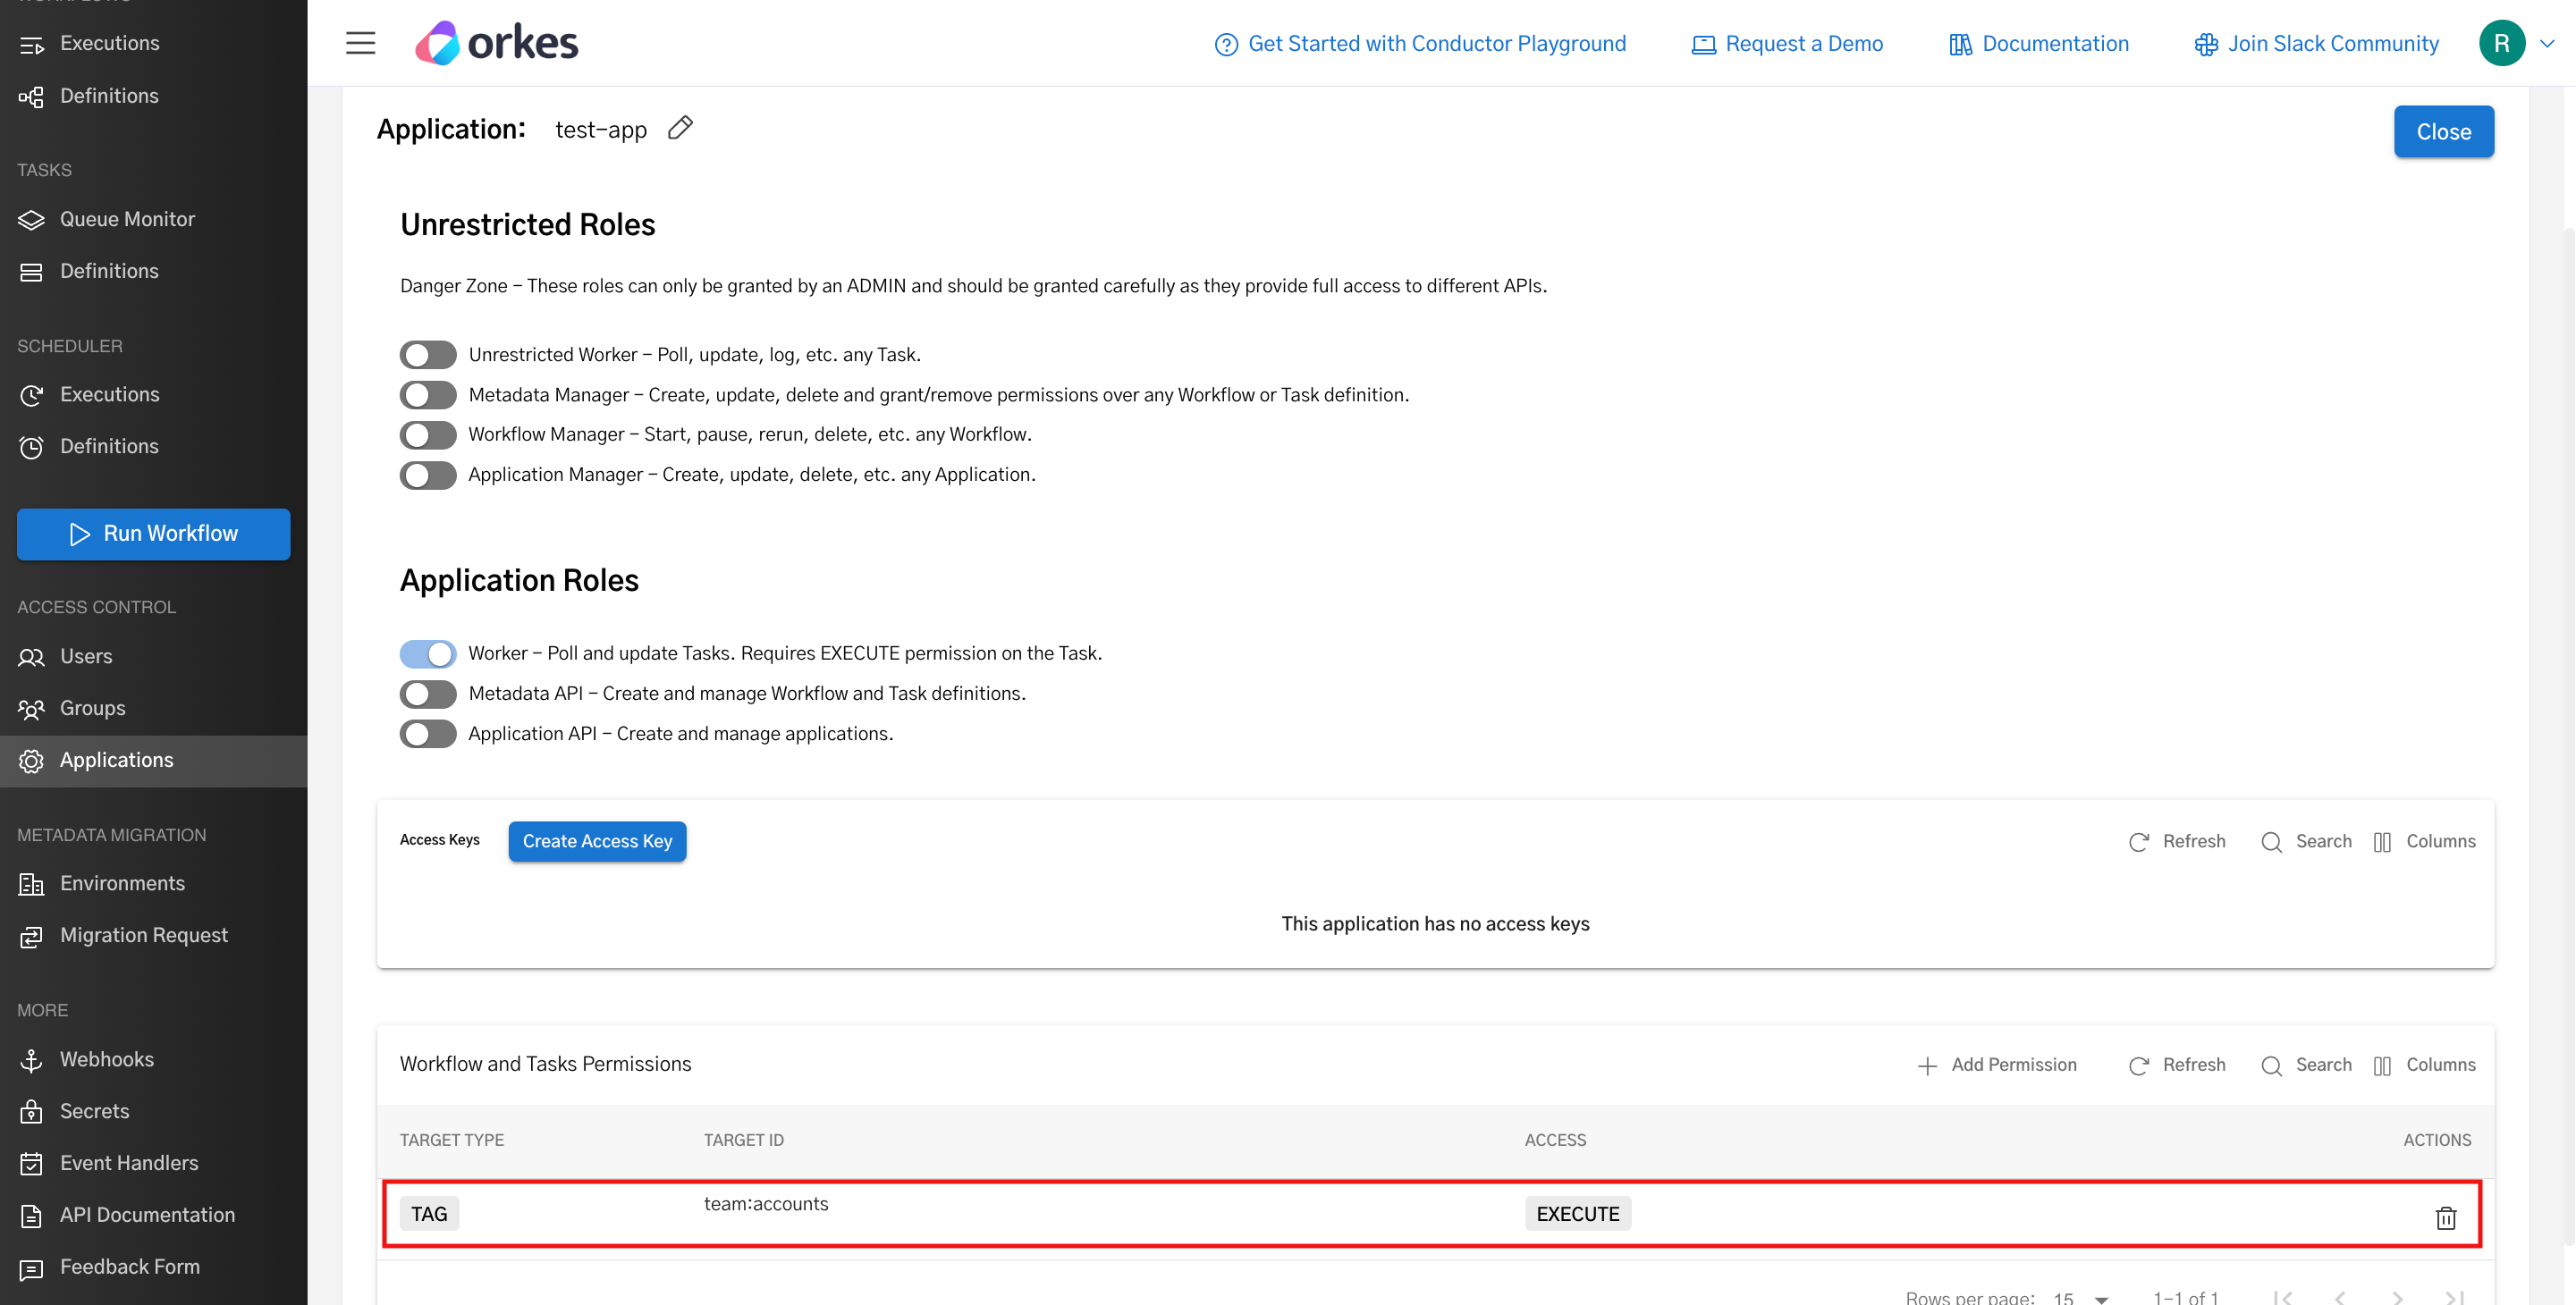Select Users in the Access Control sidebar

click(x=86, y=657)
